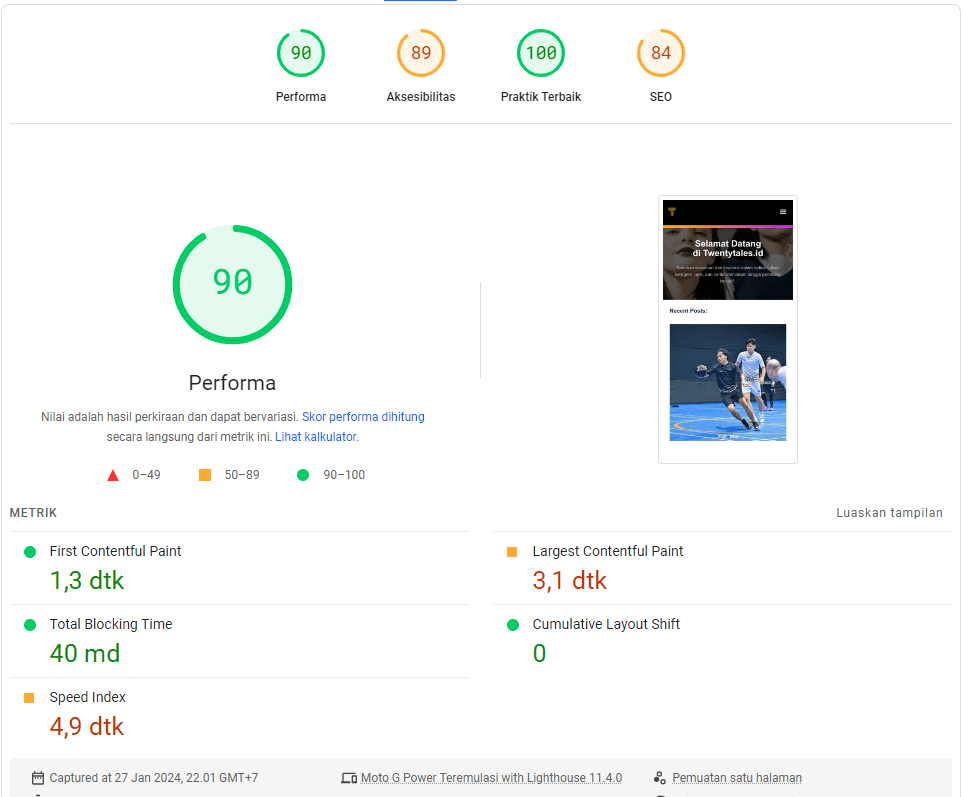Image resolution: width=963 pixels, height=797 pixels.
Task: Select the Praktik Terbaik category label
Action: pos(541,96)
